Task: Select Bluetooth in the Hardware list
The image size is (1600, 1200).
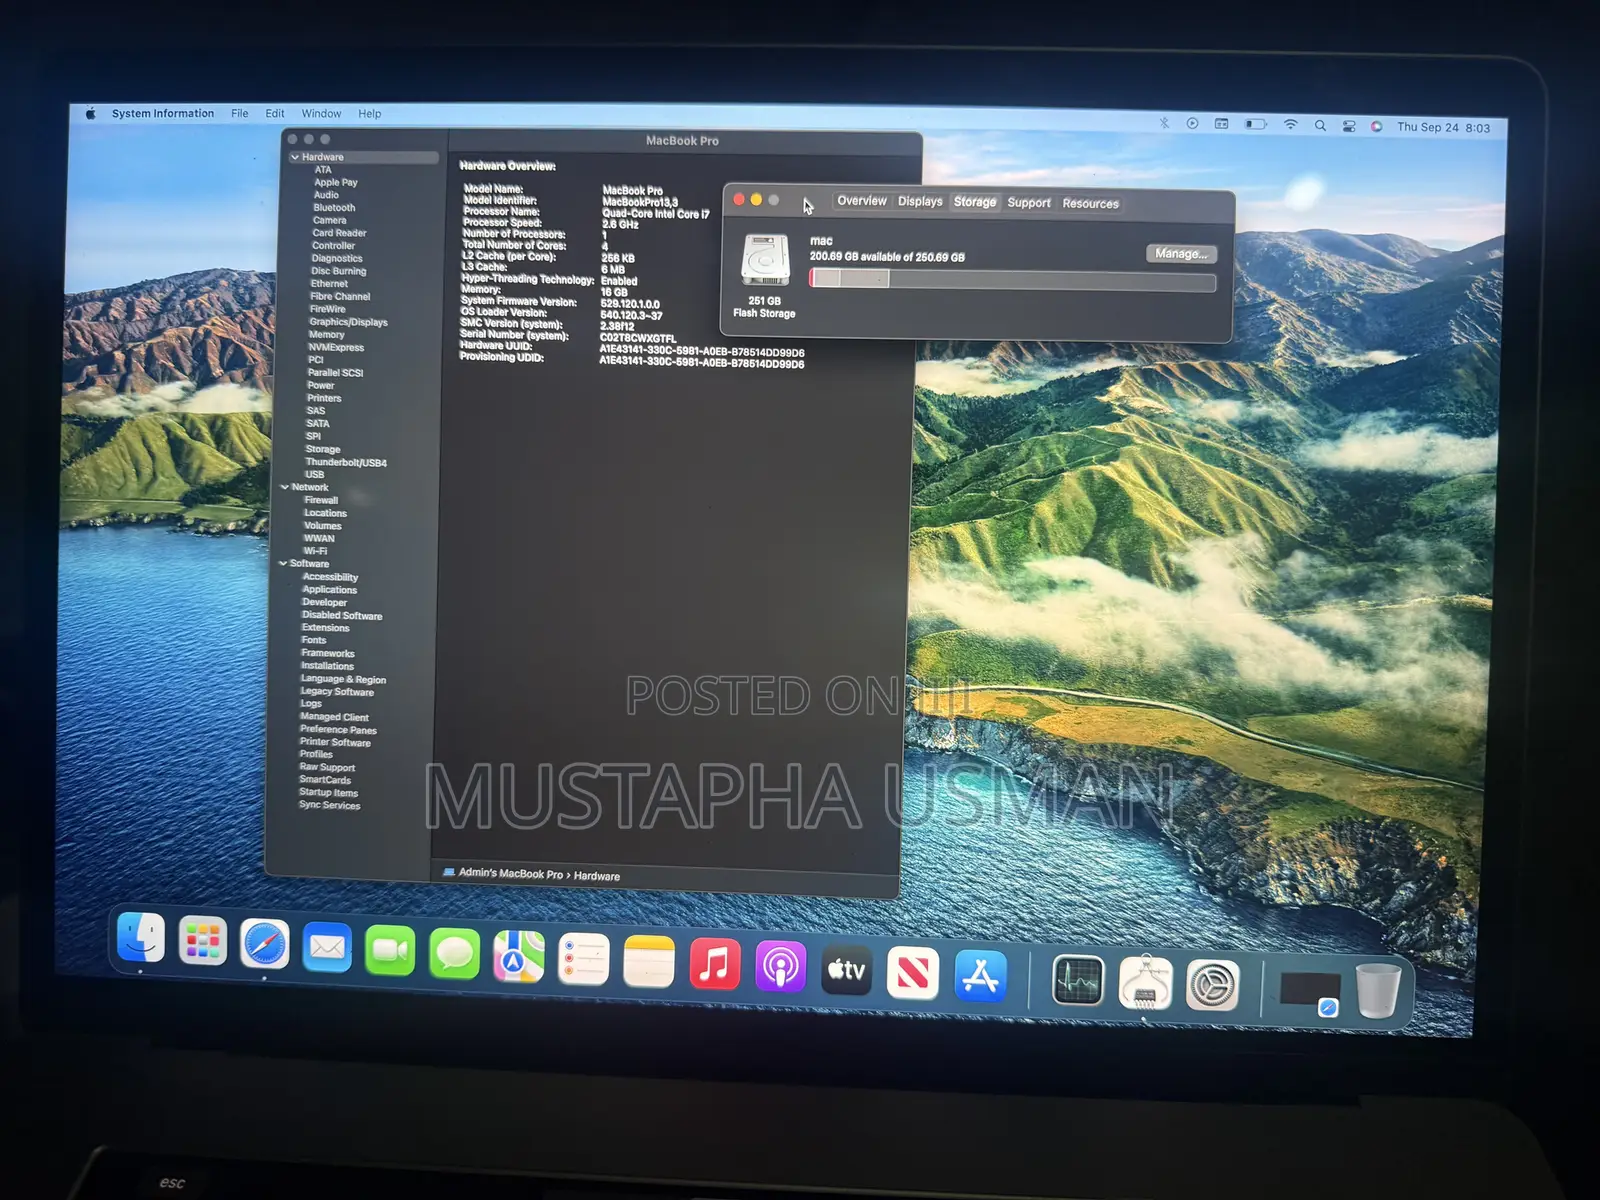Action: coord(334,208)
